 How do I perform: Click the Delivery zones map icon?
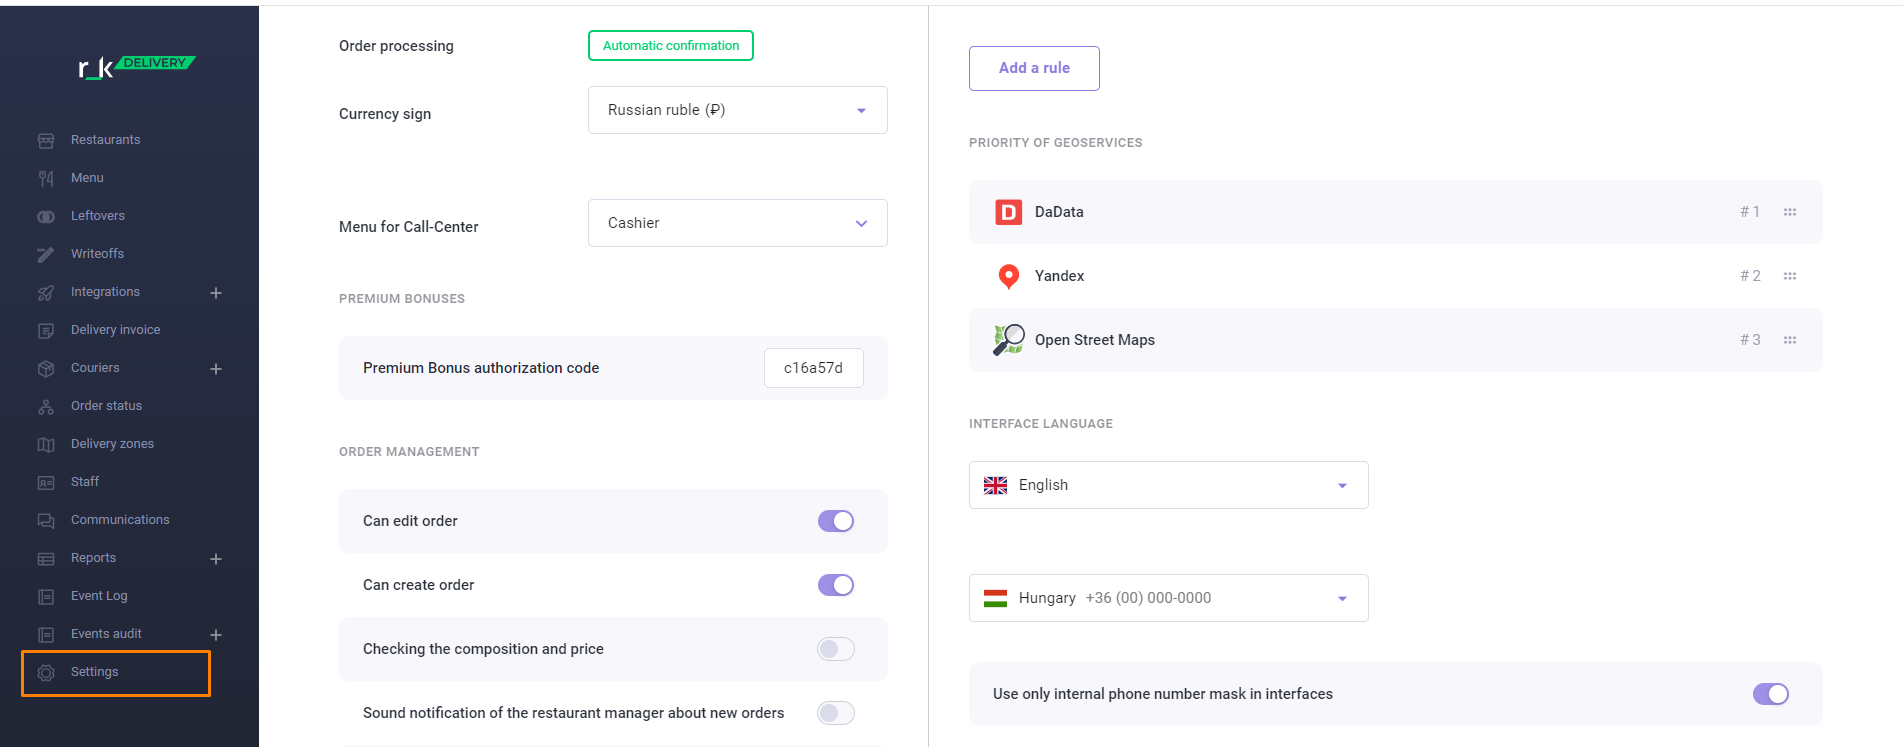tap(46, 445)
